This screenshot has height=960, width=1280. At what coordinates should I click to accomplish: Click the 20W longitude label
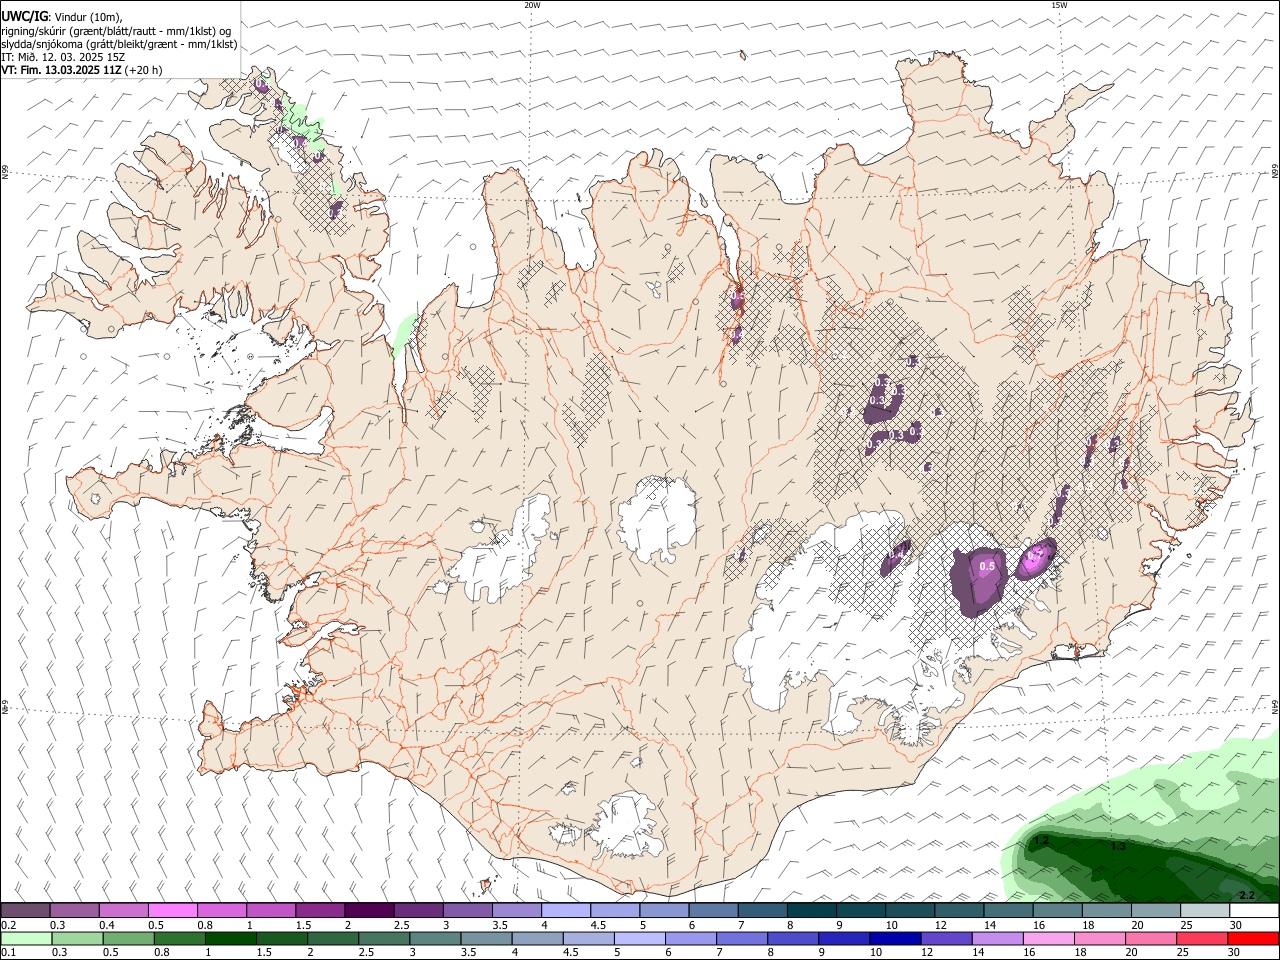pyautogui.click(x=532, y=5)
